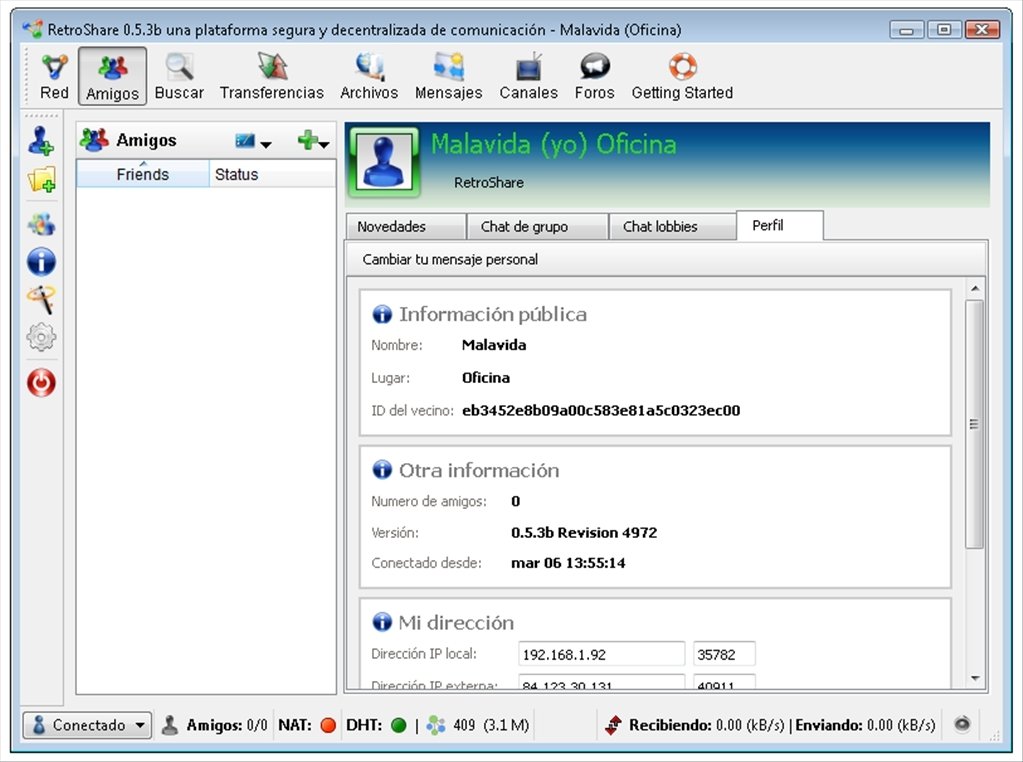Sort by the Status column header

272,174
